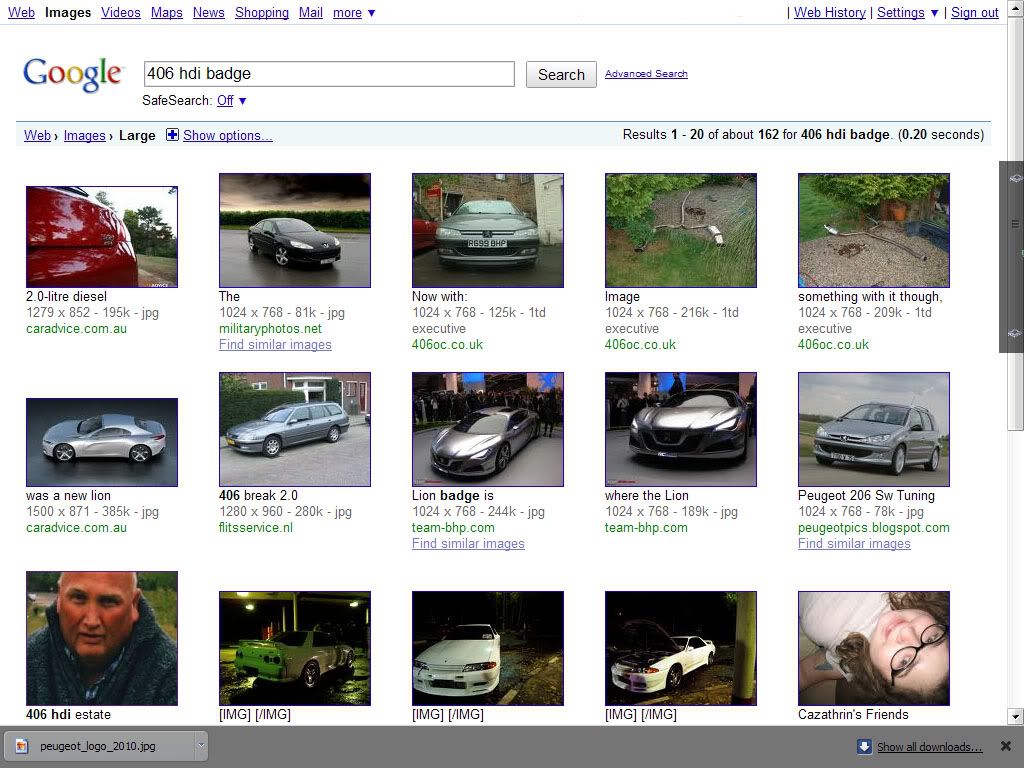
Task: Click the Google logo
Action: click(72, 75)
